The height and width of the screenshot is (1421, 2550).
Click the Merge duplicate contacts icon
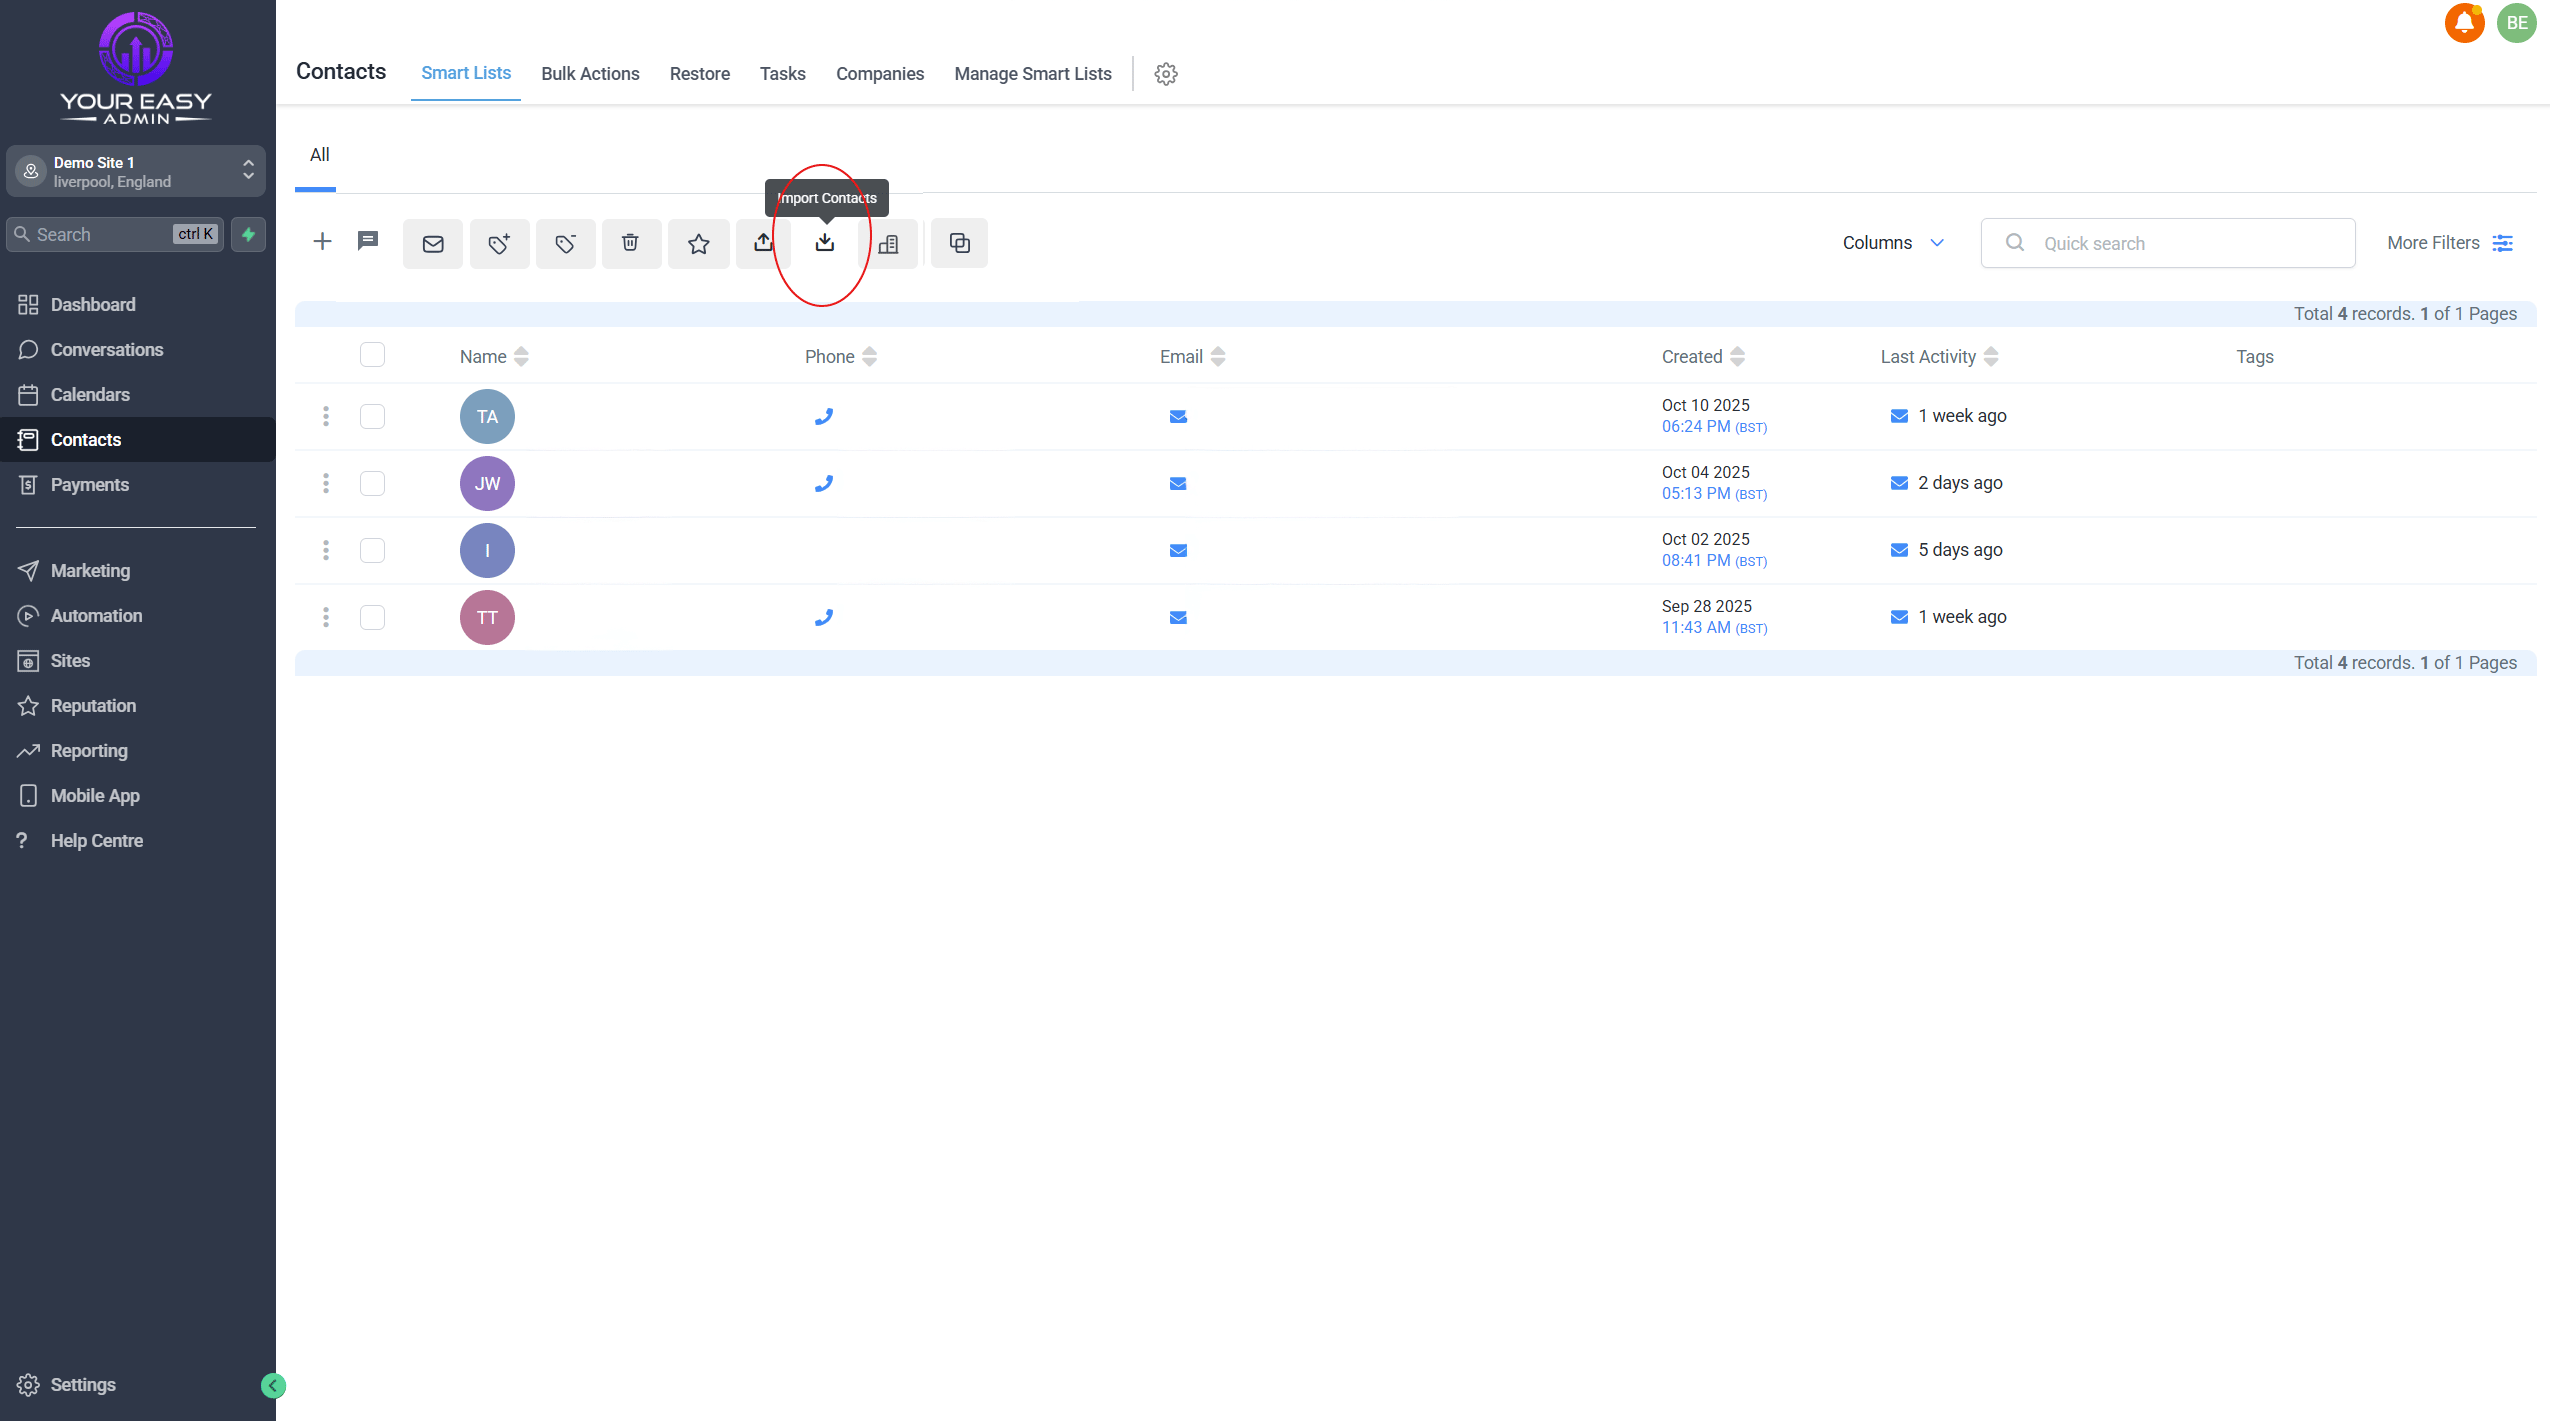(x=959, y=243)
